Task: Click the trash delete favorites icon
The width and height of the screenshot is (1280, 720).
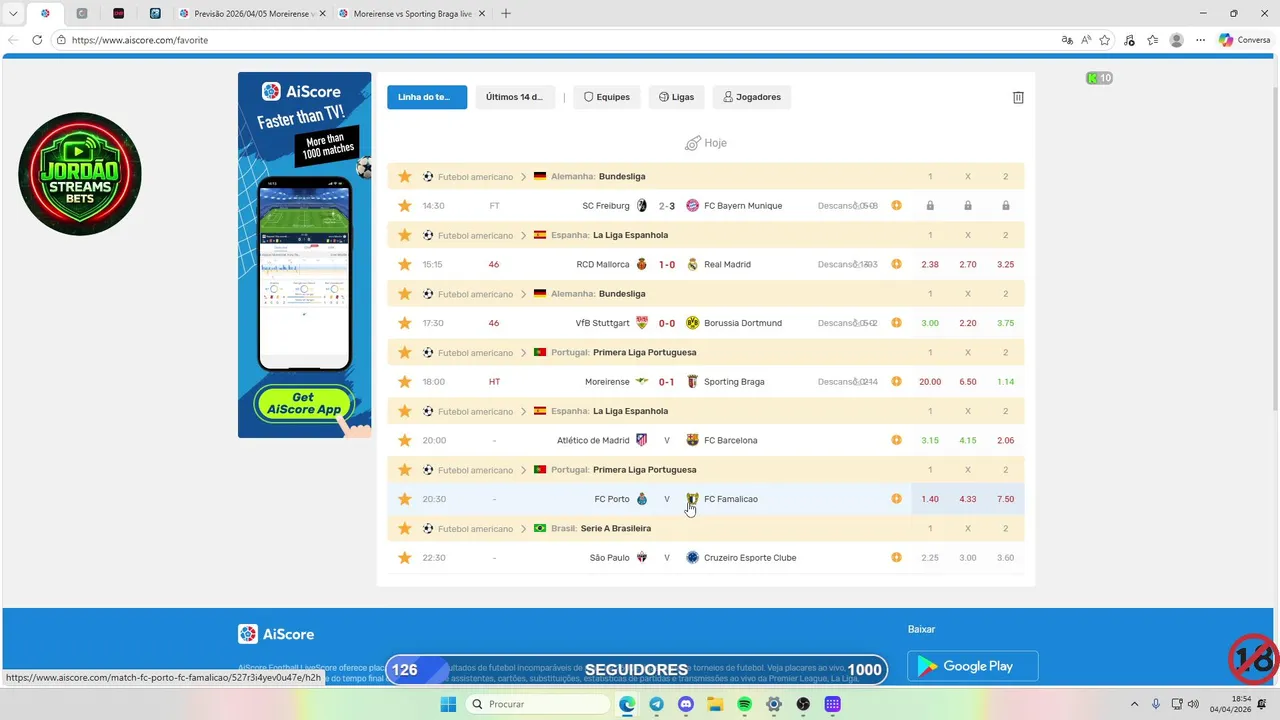Action: point(1018,97)
